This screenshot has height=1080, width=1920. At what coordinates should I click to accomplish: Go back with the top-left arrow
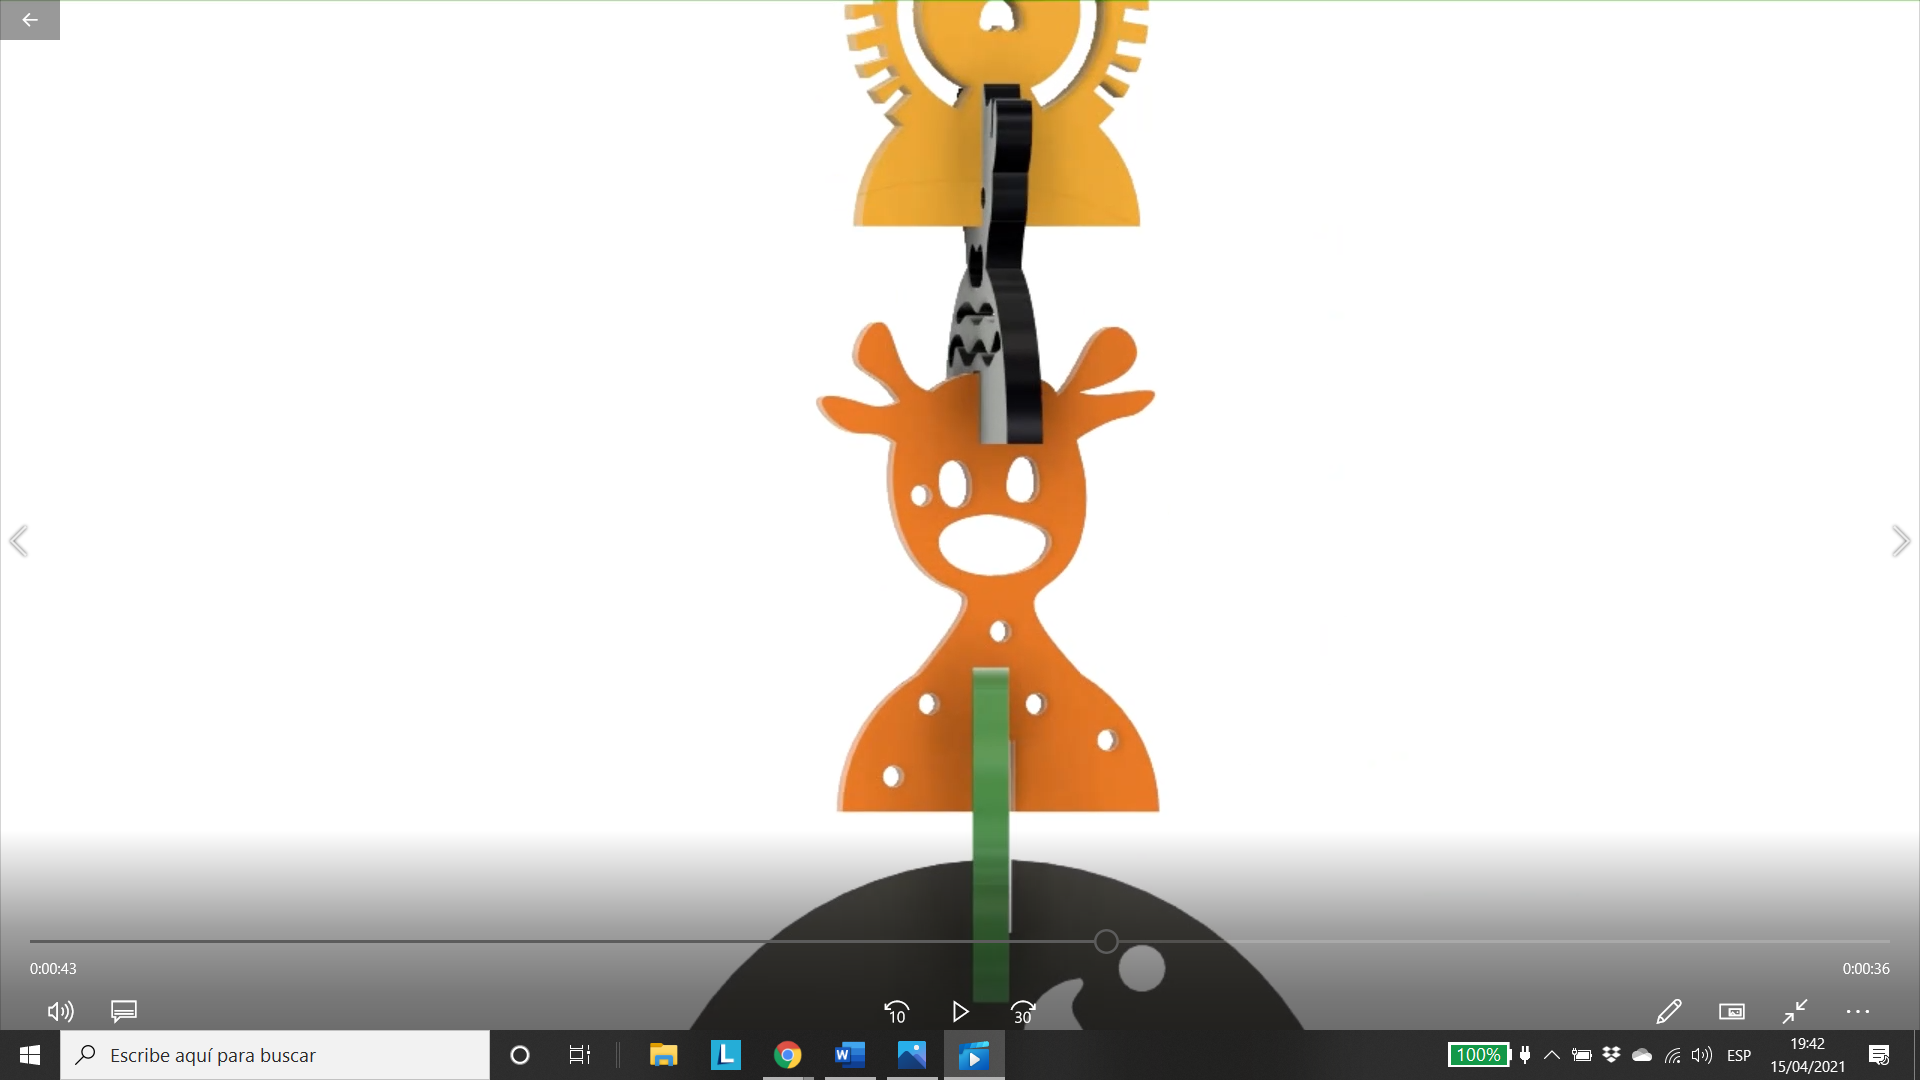(x=30, y=20)
